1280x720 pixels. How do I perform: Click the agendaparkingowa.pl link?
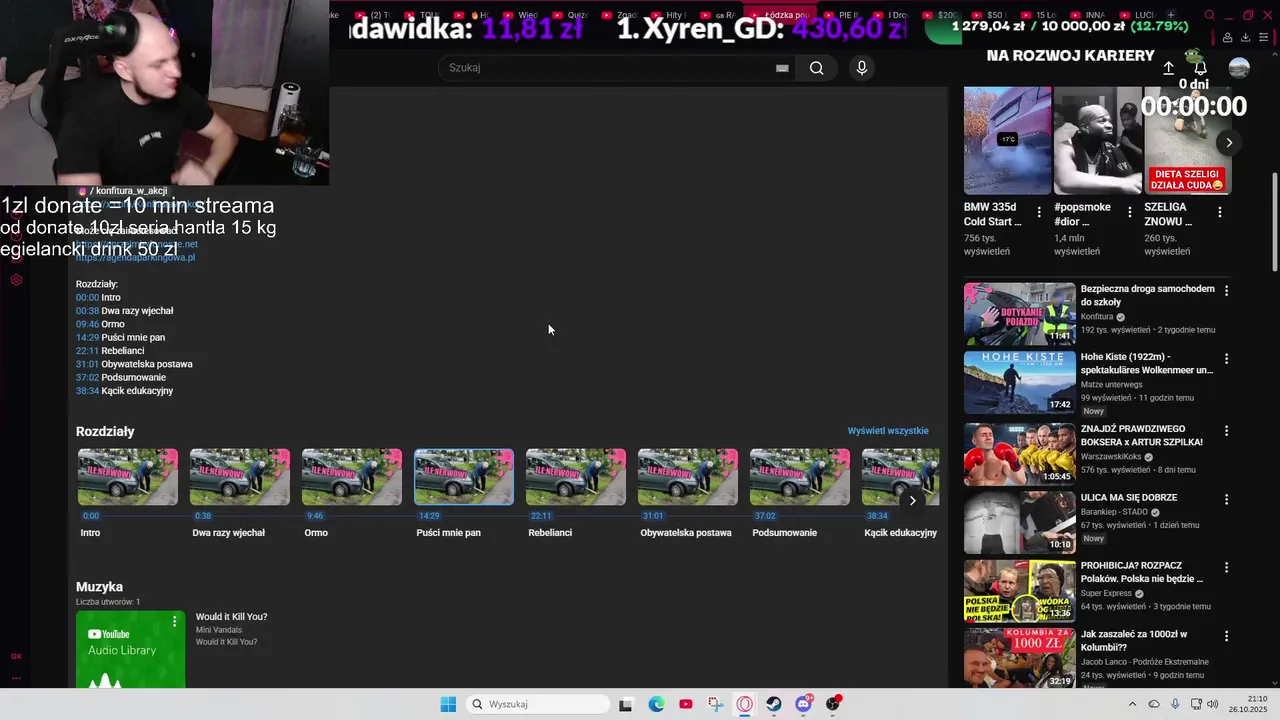135,257
